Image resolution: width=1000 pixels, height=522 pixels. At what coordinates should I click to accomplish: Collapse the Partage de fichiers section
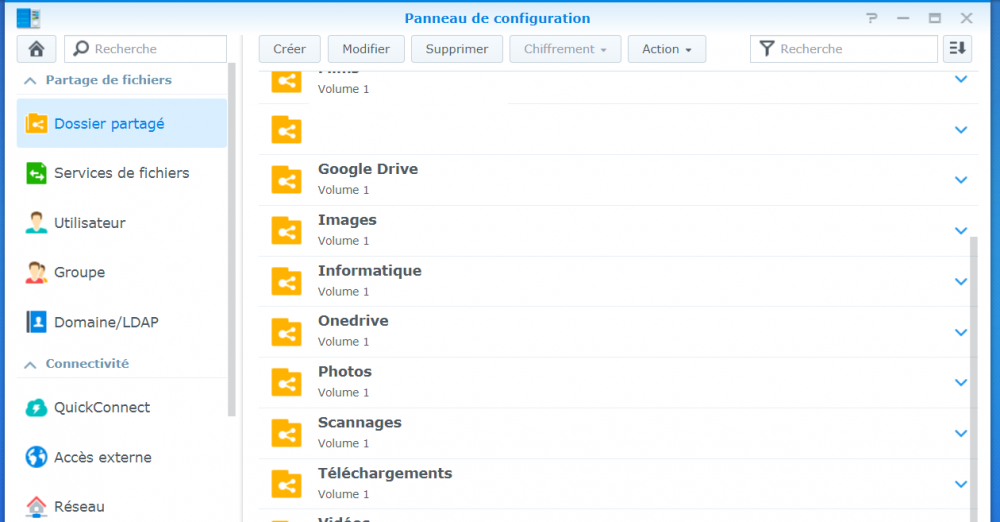coord(31,80)
